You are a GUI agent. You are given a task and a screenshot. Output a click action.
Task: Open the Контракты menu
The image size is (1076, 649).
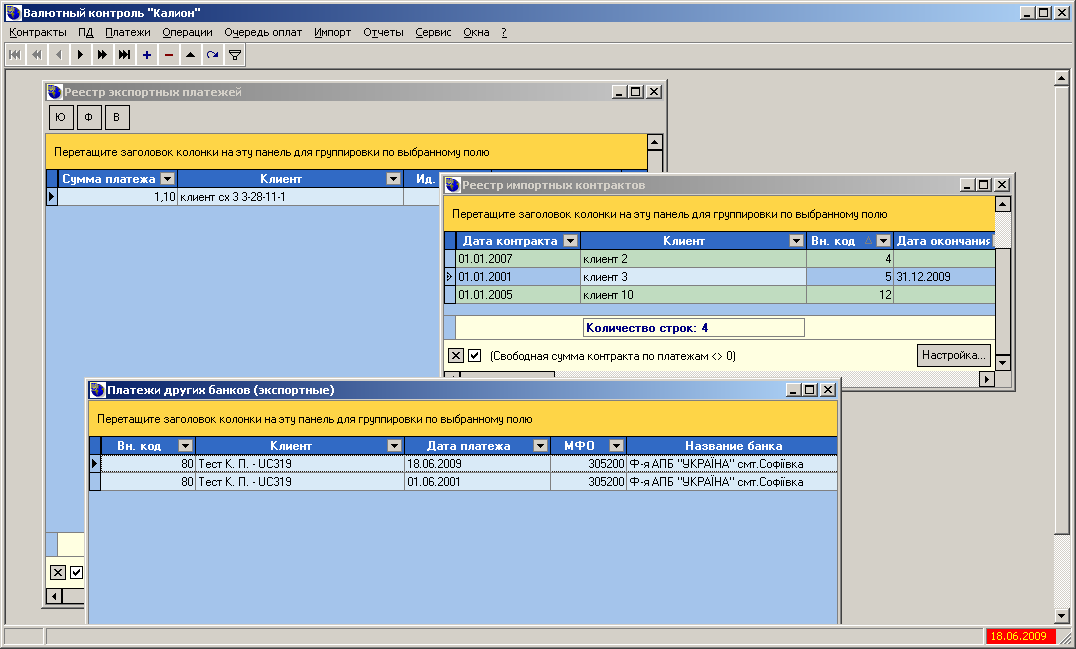point(37,32)
